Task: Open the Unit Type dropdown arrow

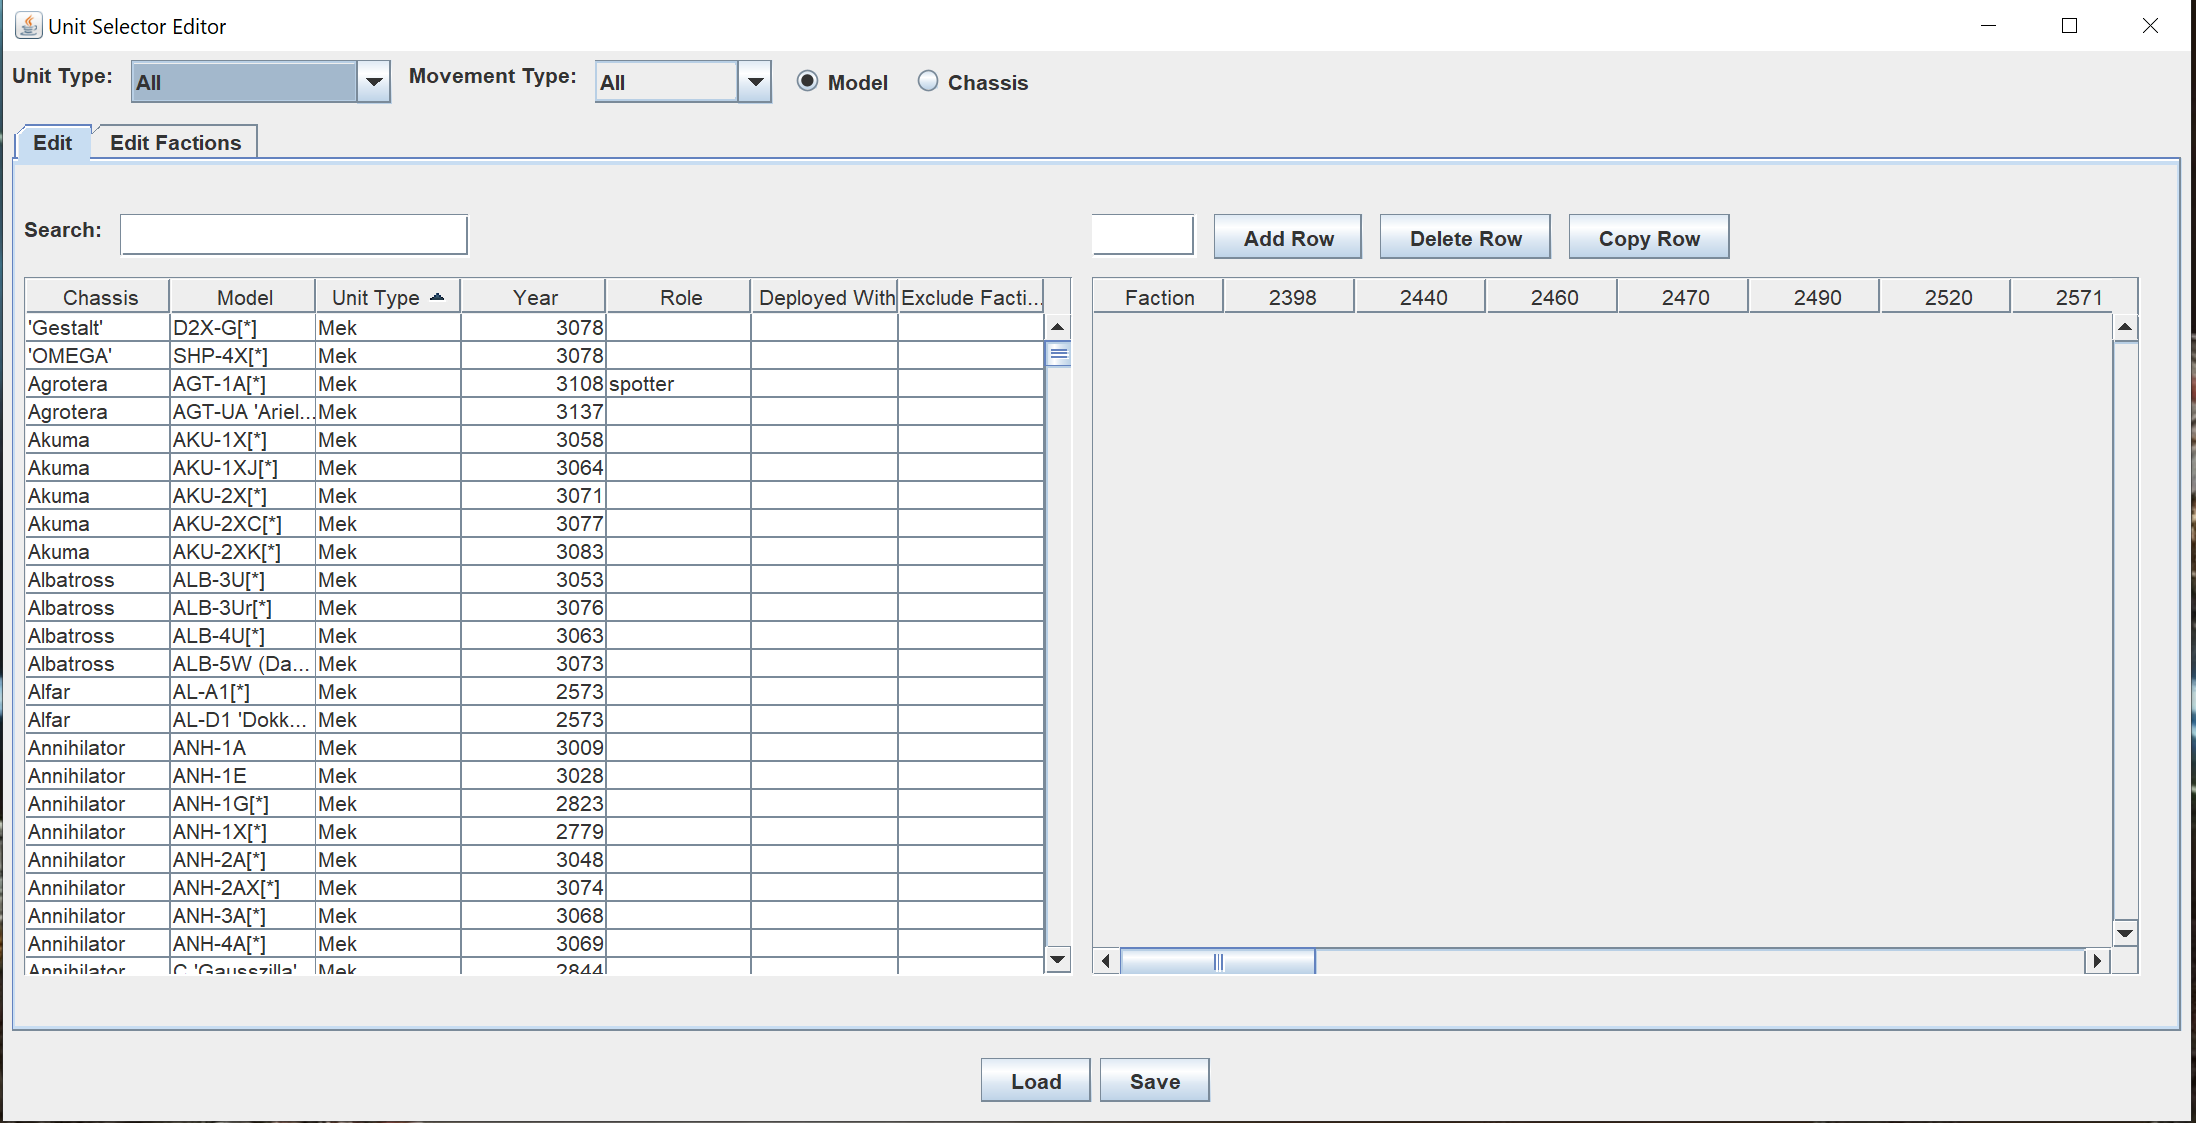Action: [374, 81]
